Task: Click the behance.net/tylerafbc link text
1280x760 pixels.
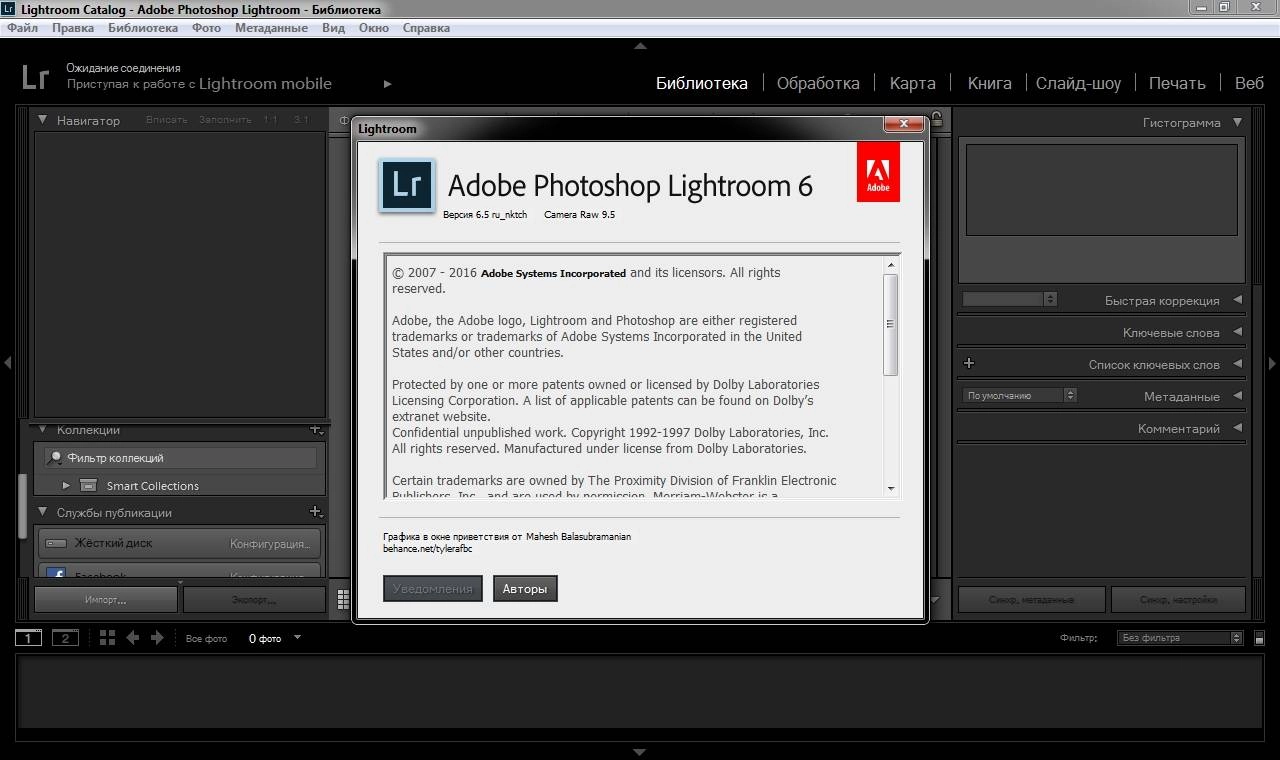Action: pos(427,549)
